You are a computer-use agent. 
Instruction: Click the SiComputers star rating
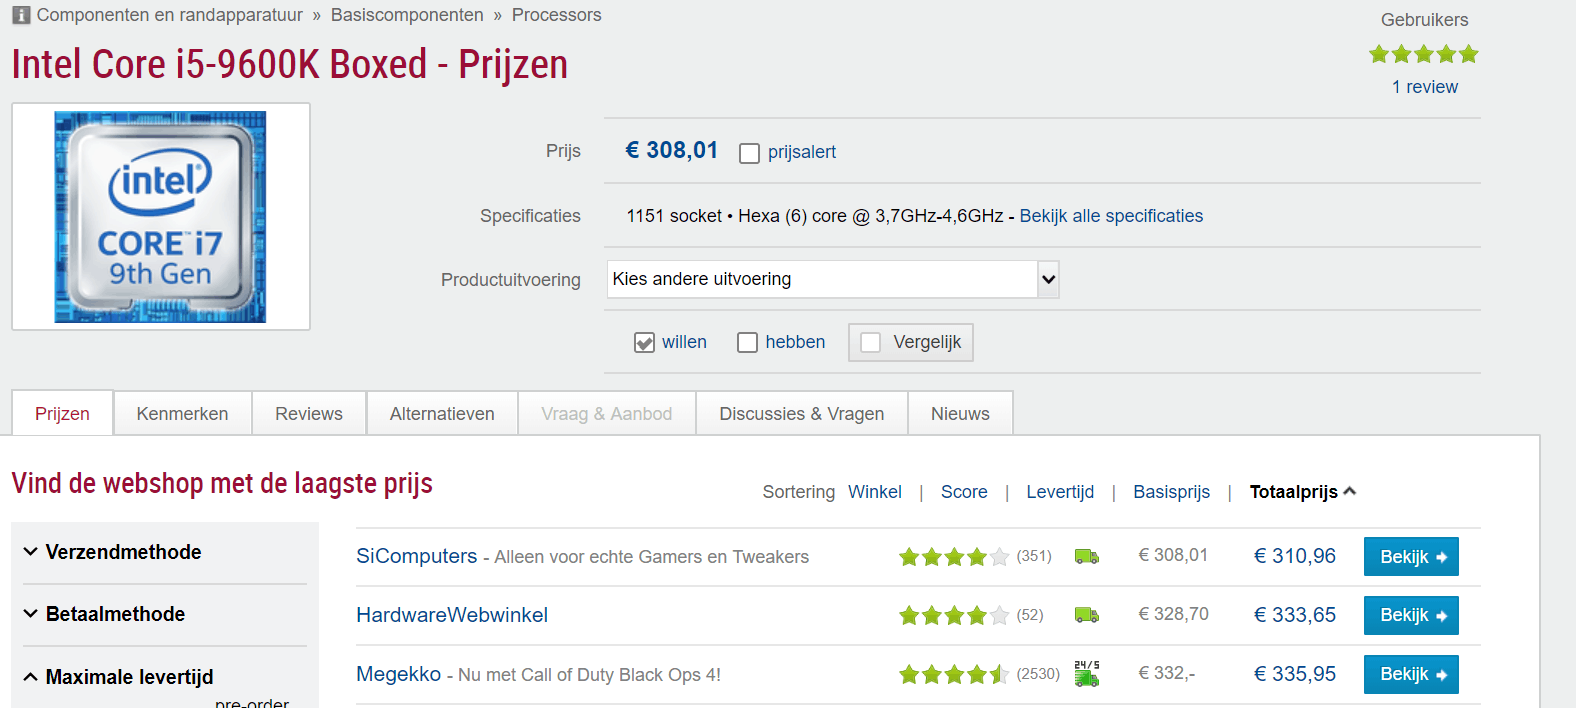pos(954,557)
